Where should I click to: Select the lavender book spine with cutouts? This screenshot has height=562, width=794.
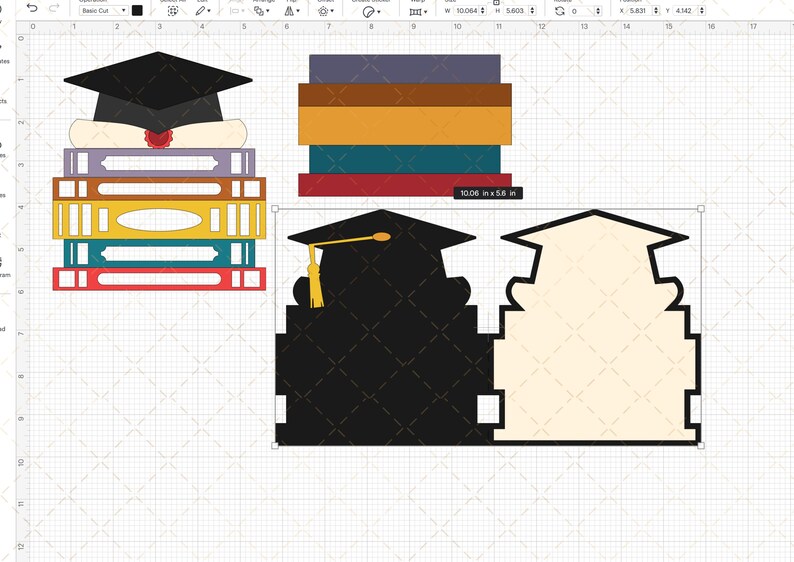pos(160,163)
